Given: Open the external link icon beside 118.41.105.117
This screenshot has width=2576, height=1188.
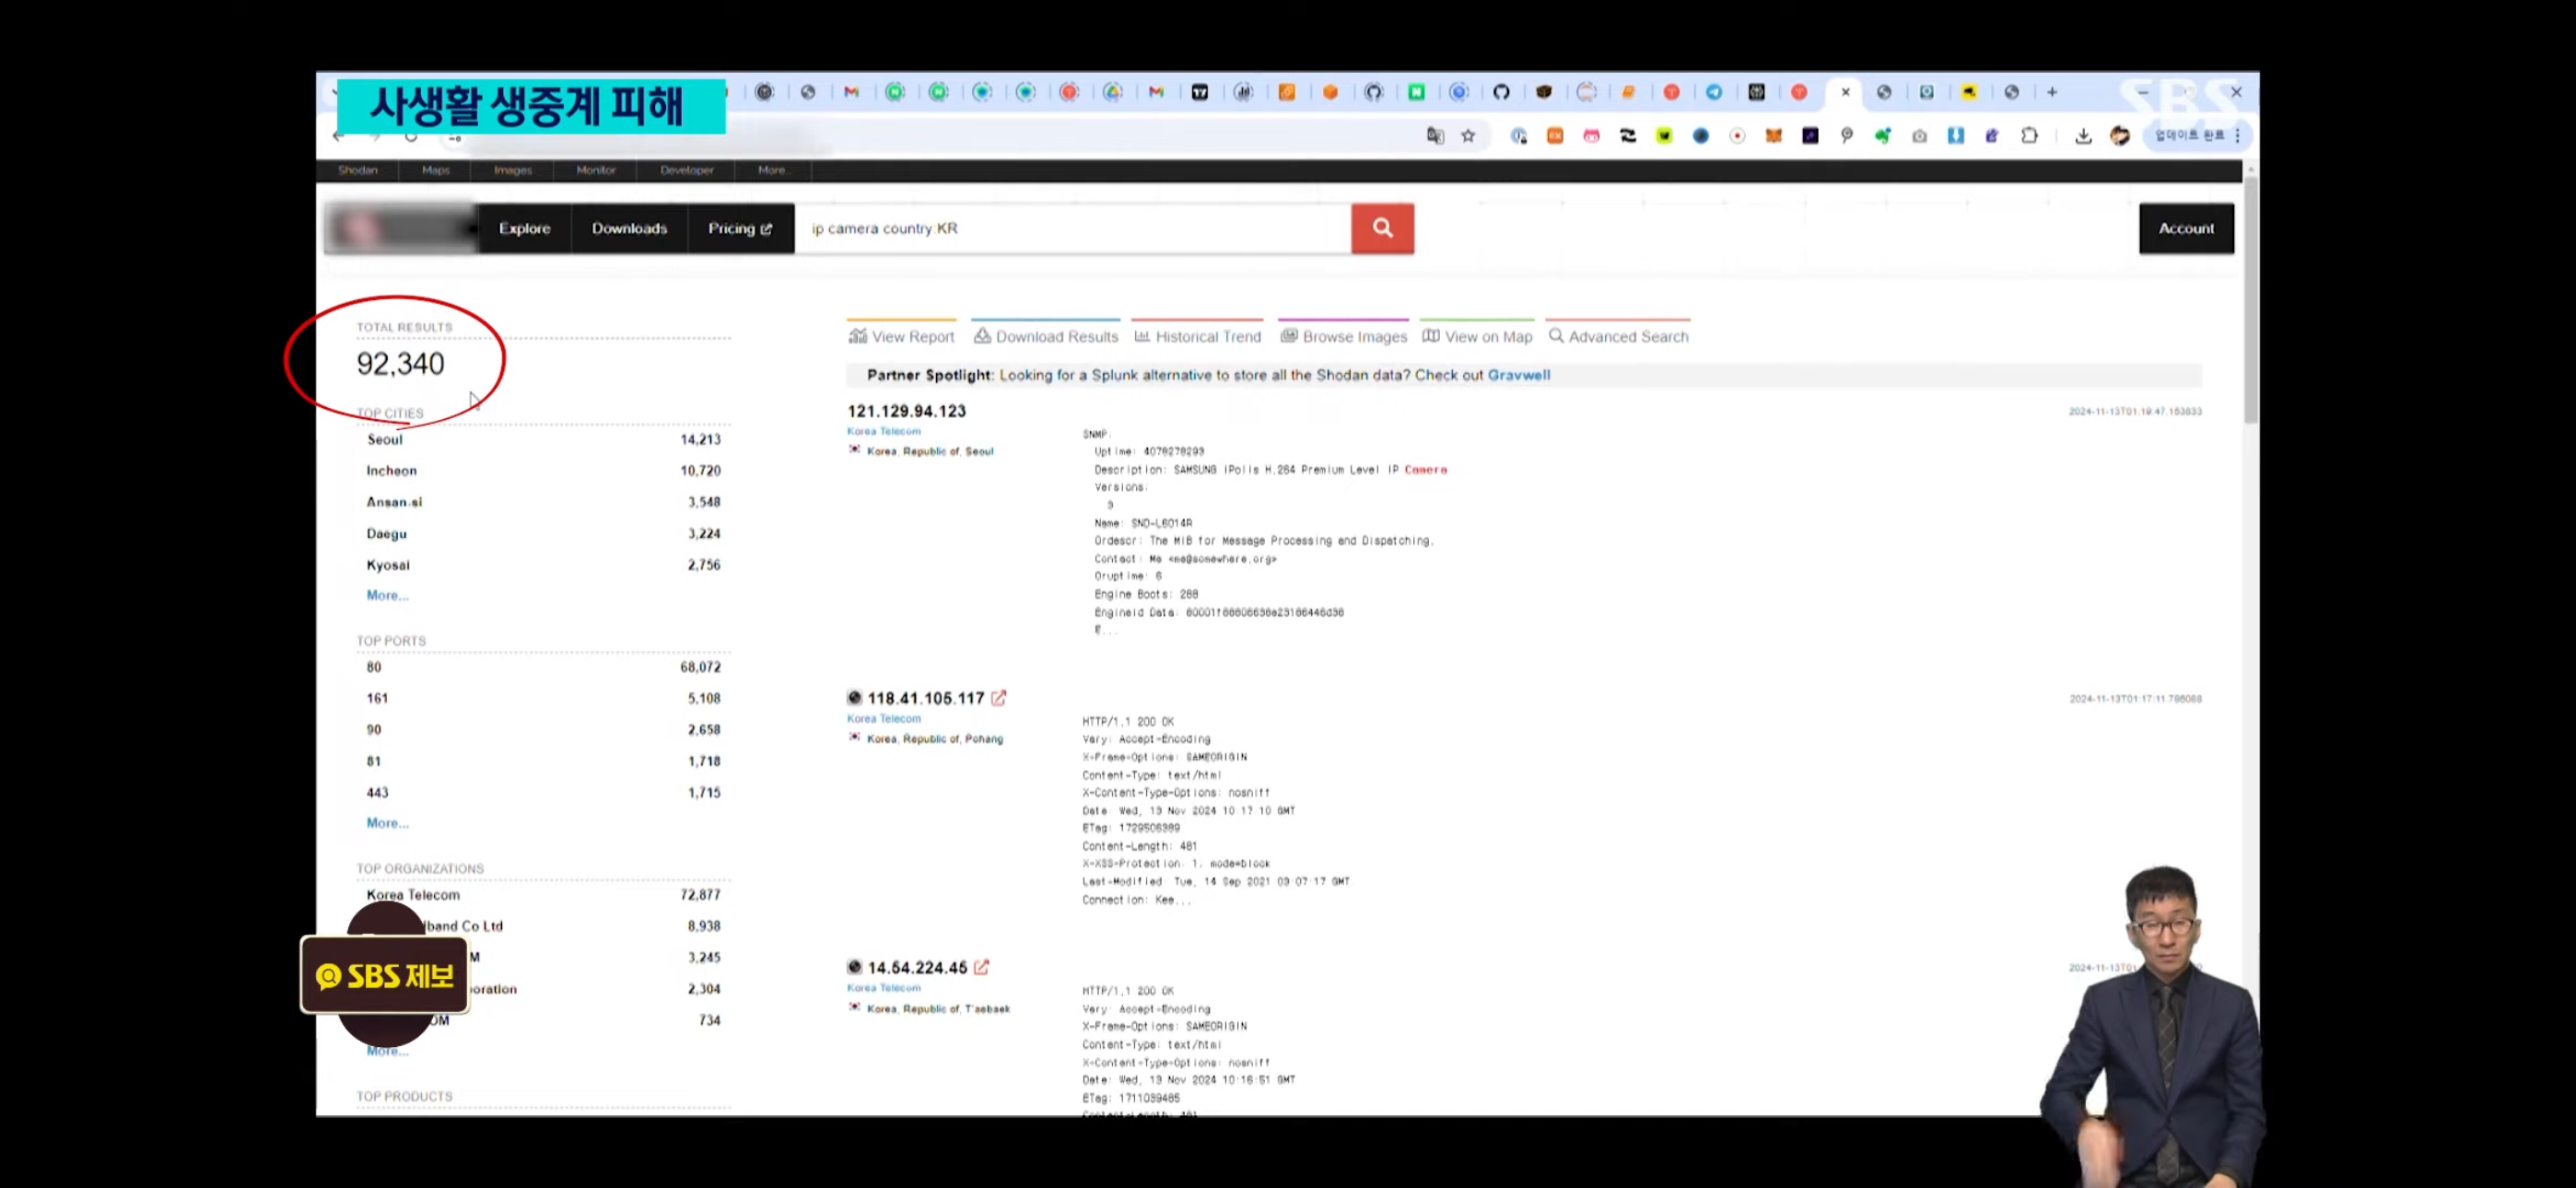Looking at the screenshot, I should pyautogui.click(x=998, y=698).
